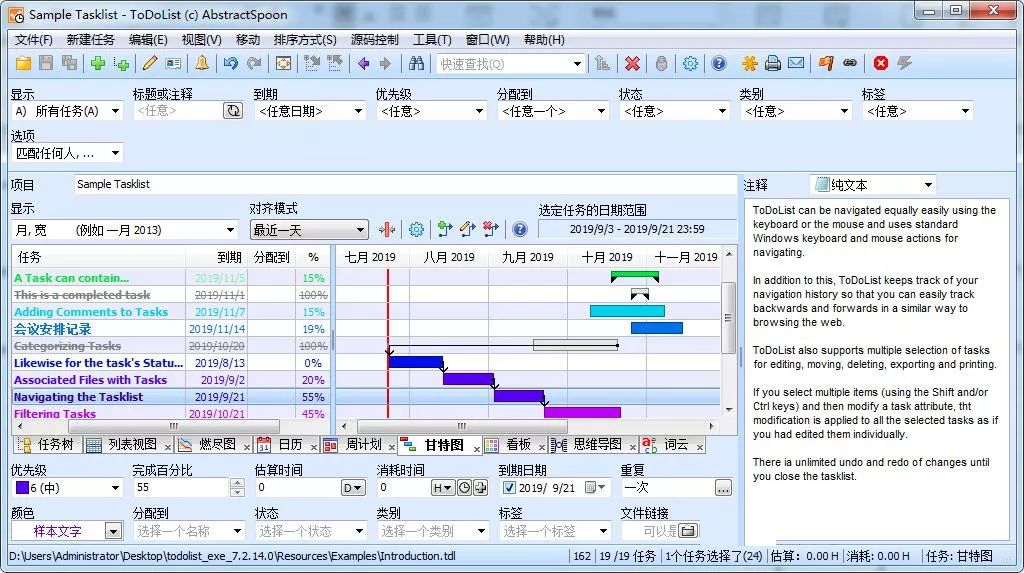Click the red X delete task icon
The height and width of the screenshot is (573, 1024).
[x=632, y=63]
